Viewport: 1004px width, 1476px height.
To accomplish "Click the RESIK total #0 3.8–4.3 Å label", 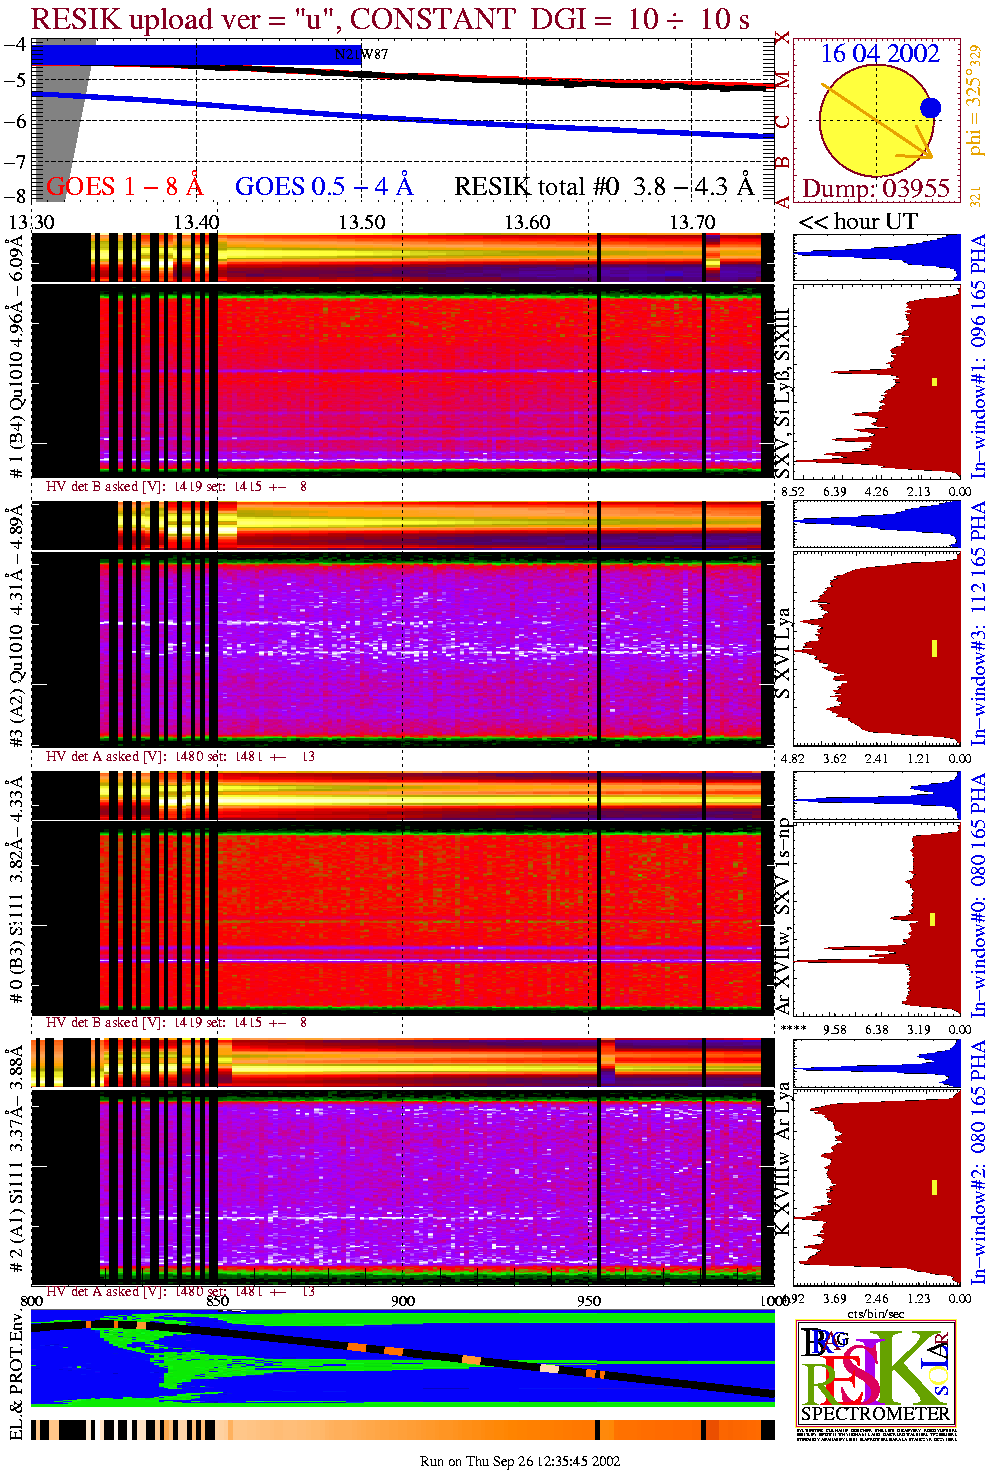I will (604, 187).
